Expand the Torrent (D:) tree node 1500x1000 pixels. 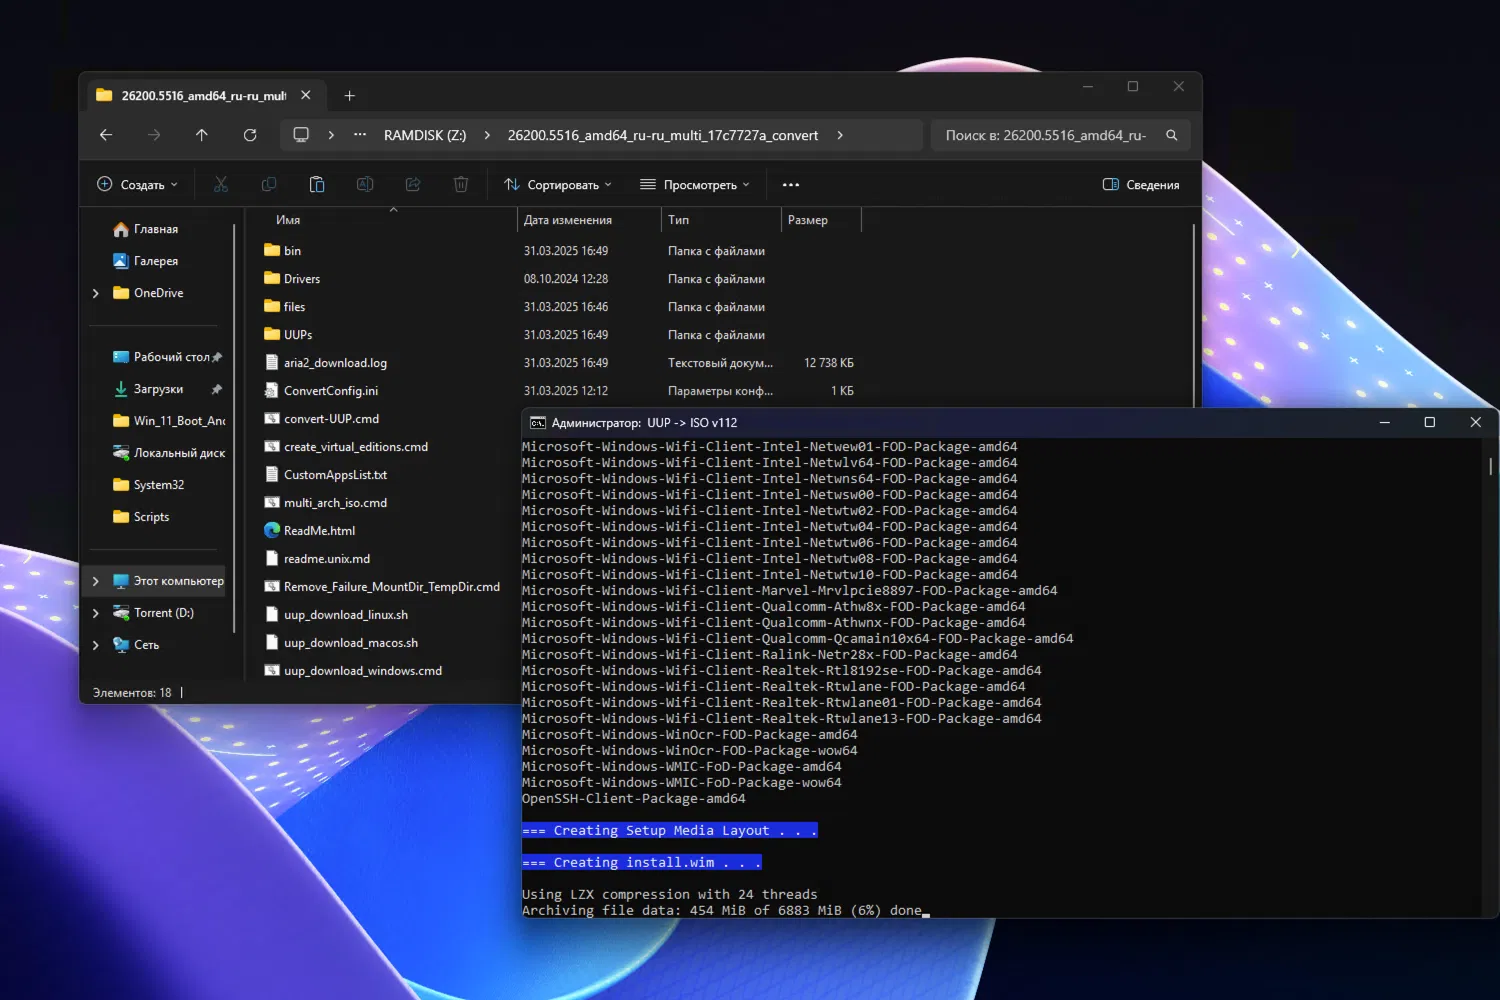pos(96,613)
